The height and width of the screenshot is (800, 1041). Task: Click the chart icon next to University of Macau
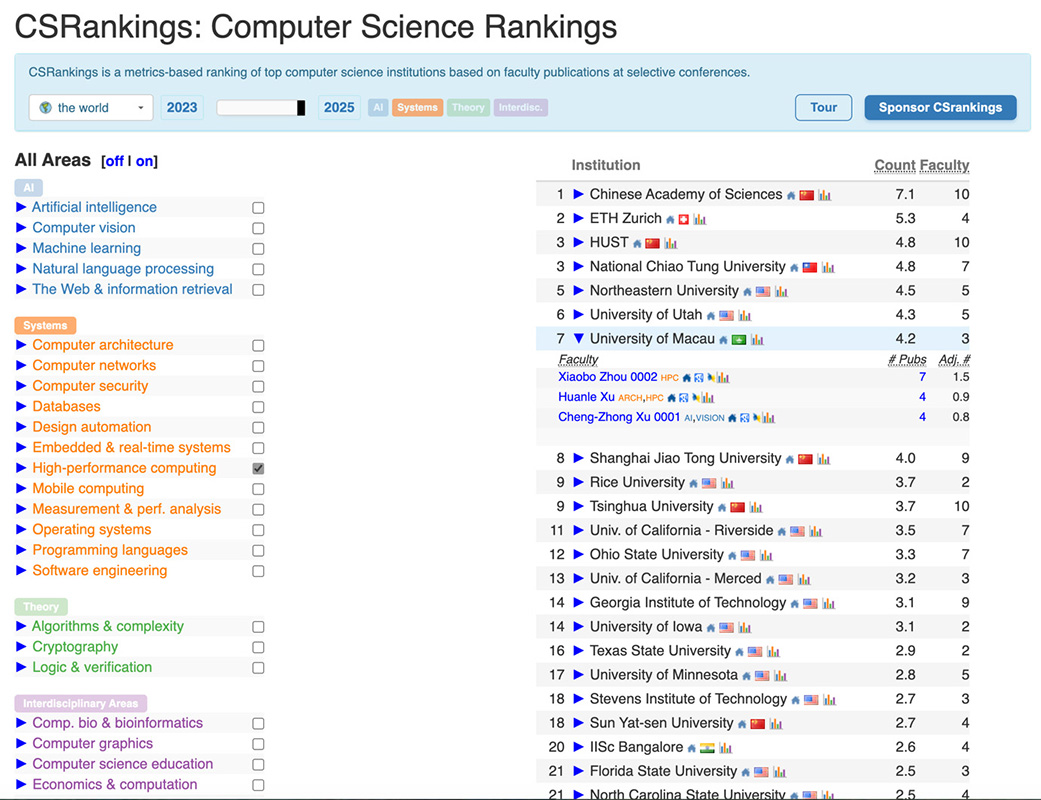(x=757, y=340)
